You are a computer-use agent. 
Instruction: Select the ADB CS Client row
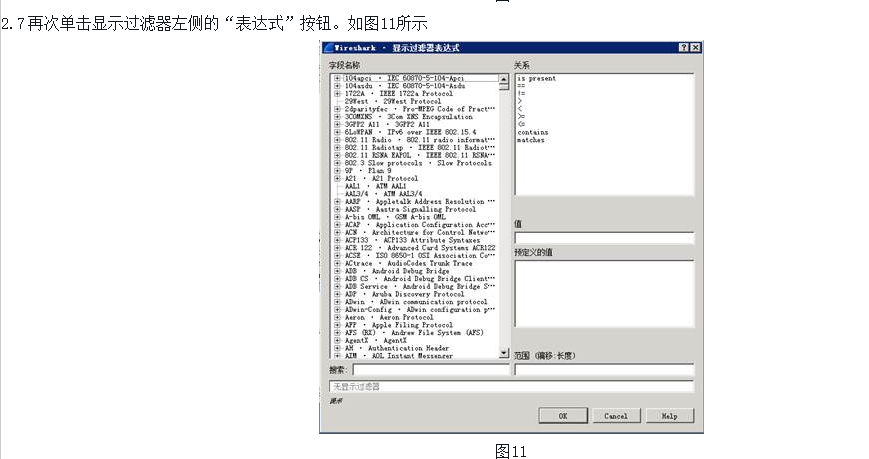click(x=420, y=279)
